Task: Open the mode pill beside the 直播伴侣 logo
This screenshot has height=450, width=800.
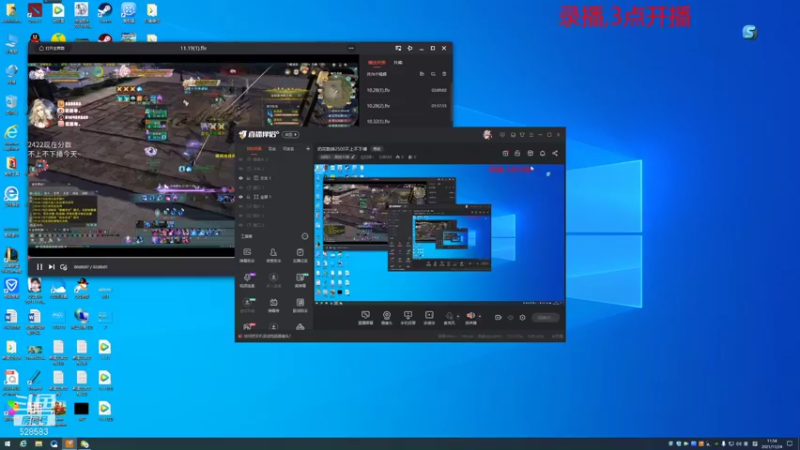Action: 291,135
